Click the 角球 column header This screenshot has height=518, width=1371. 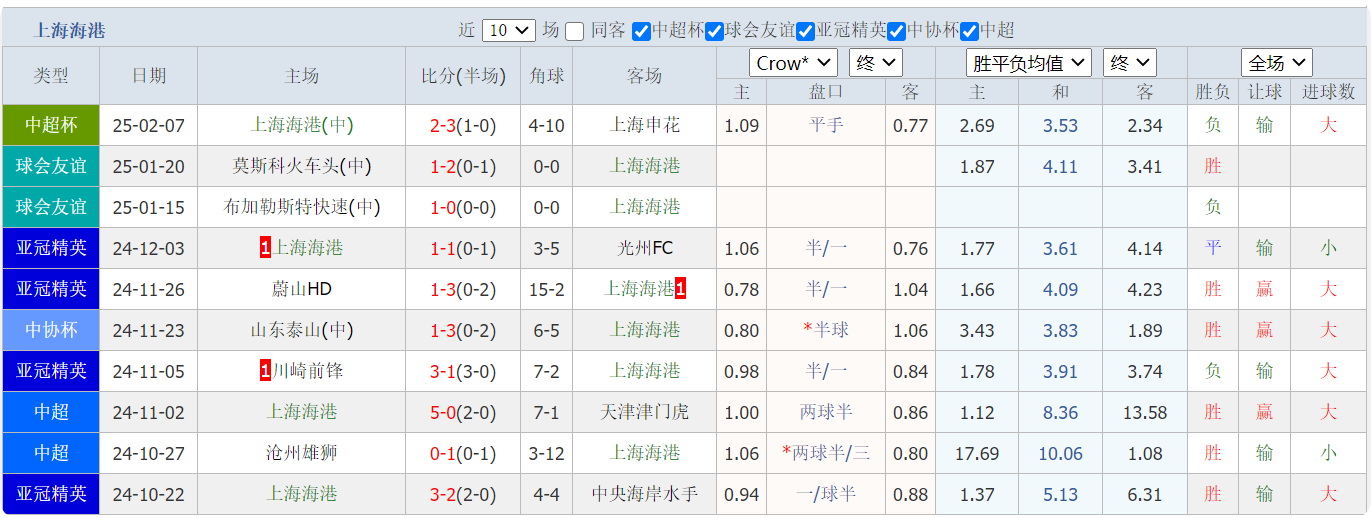point(546,76)
